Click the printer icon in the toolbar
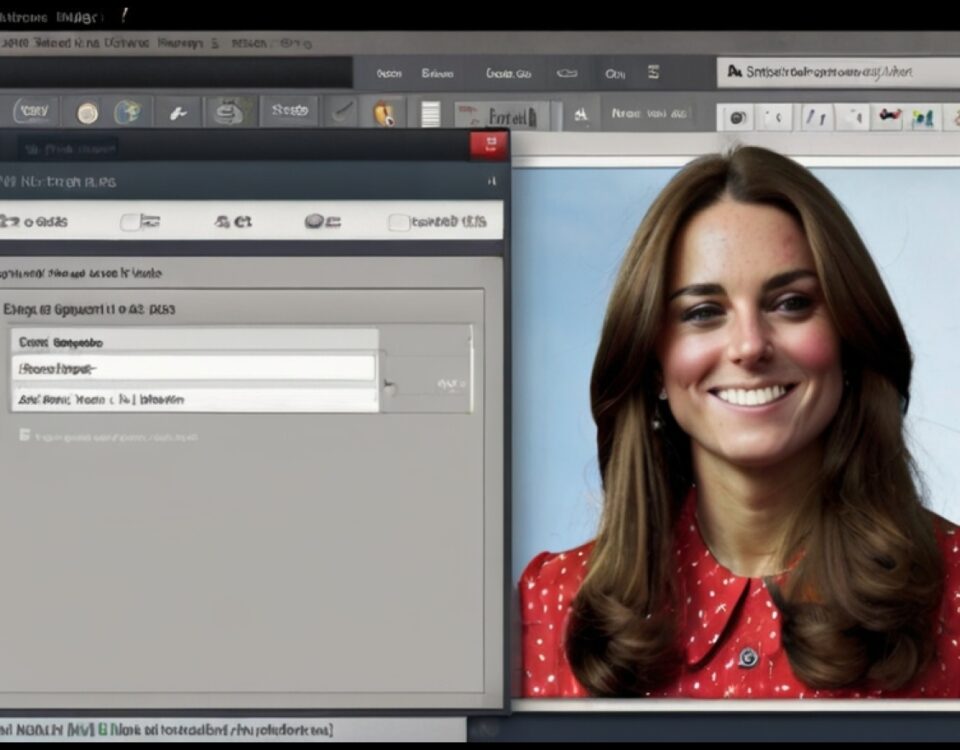This screenshot has height=750, width=960. (230, 112)
